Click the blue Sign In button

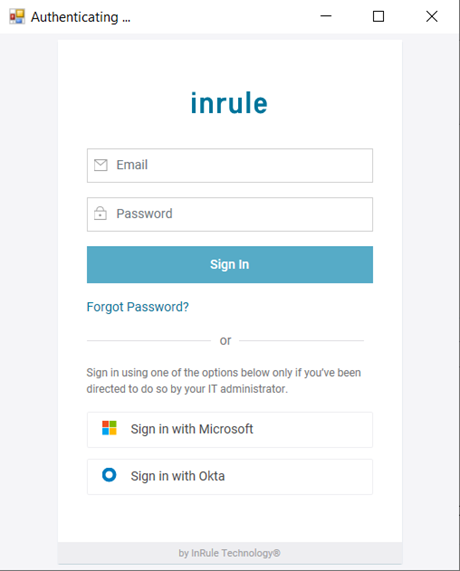230,264
